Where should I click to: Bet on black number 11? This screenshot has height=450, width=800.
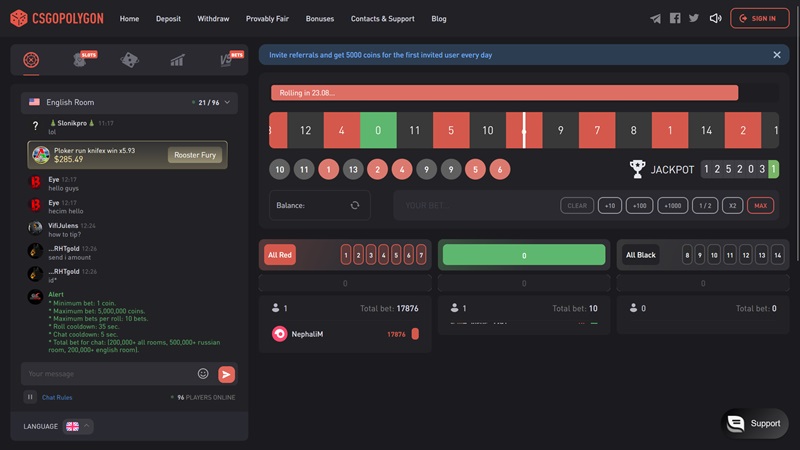(x=730, y=255)
